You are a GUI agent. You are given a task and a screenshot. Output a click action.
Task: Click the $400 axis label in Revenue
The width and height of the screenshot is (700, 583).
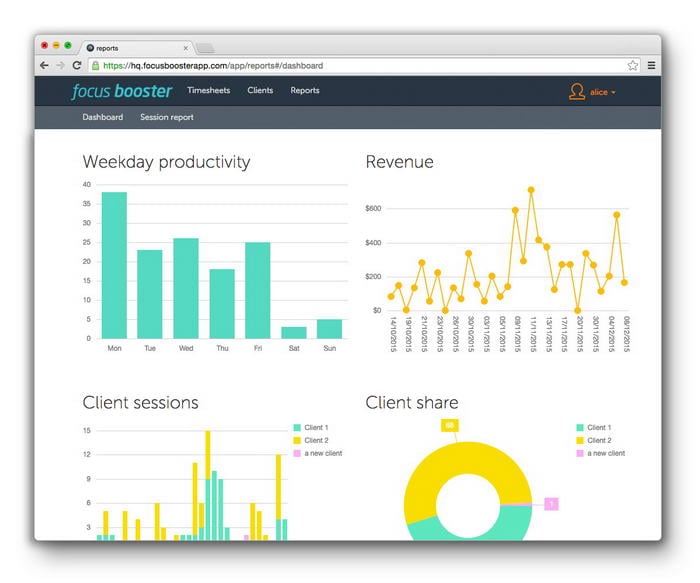coord(373,242)
